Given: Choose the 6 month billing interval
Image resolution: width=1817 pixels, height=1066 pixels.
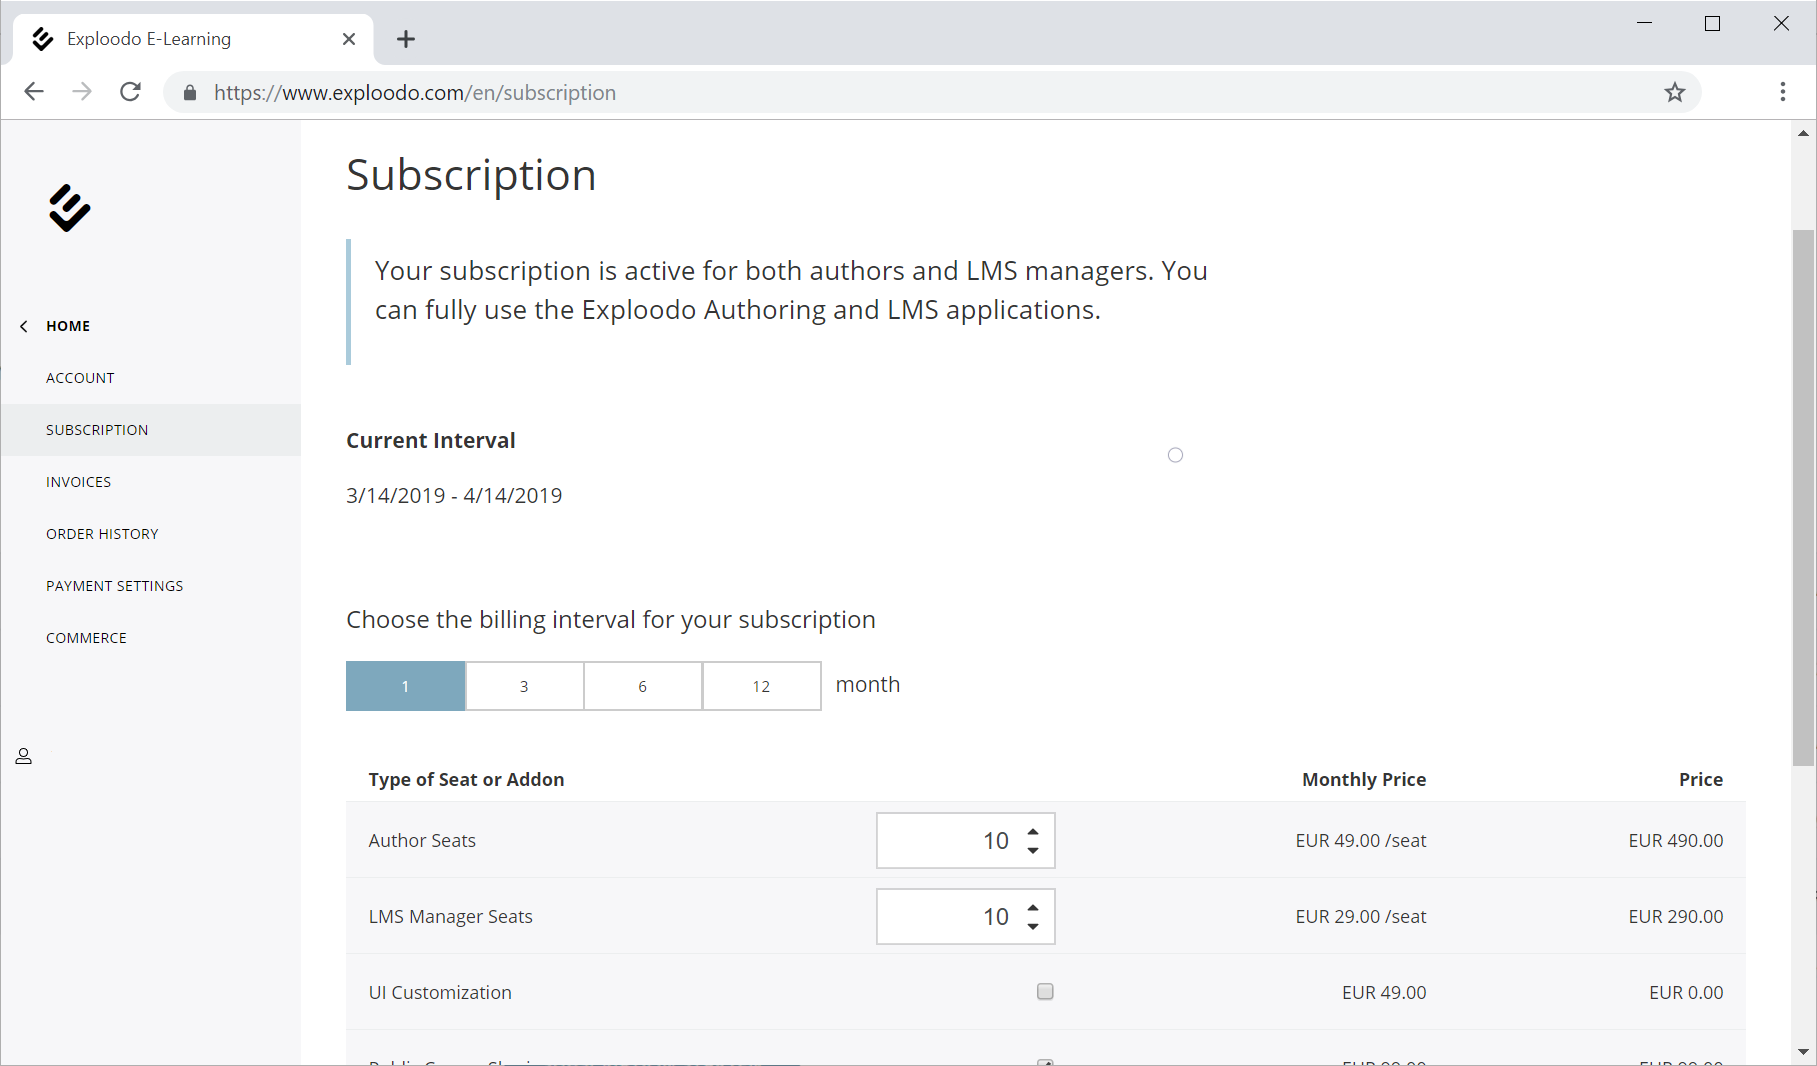Looking at the screenshot, I should point(642,686).
